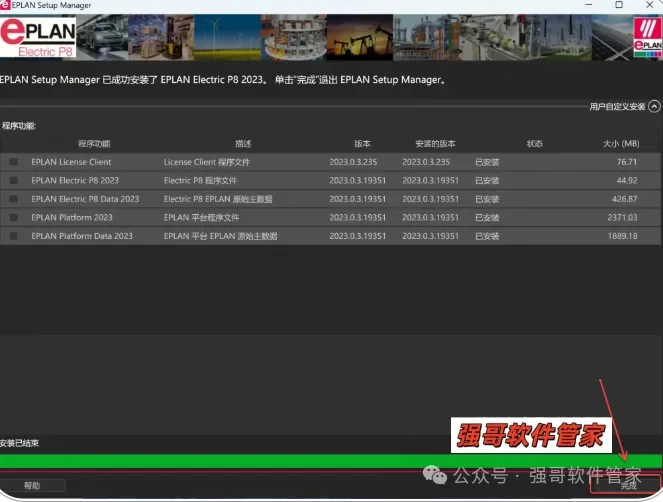The width and height of the screenshot is (663, 502).
Task: Click the oil pumpjack banner image
Action: tap(360, 37)
